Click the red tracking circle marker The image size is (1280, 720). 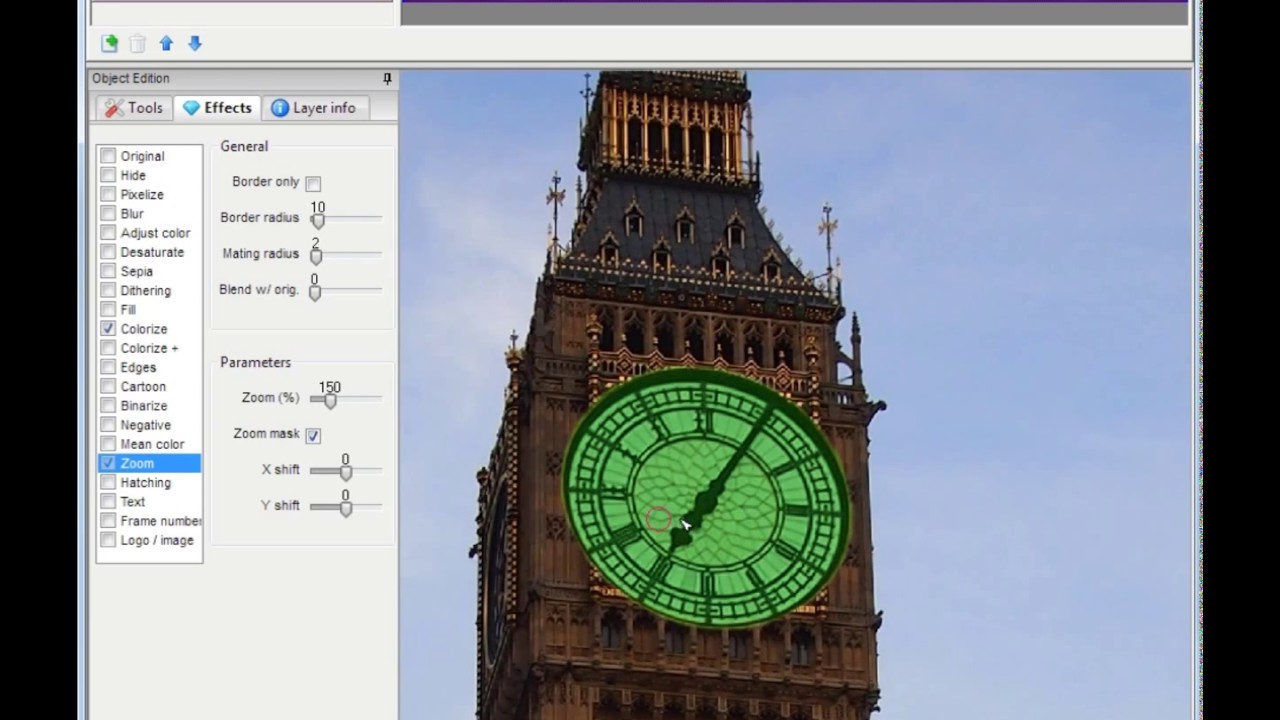pyautogui.click(x=659, y=518)
